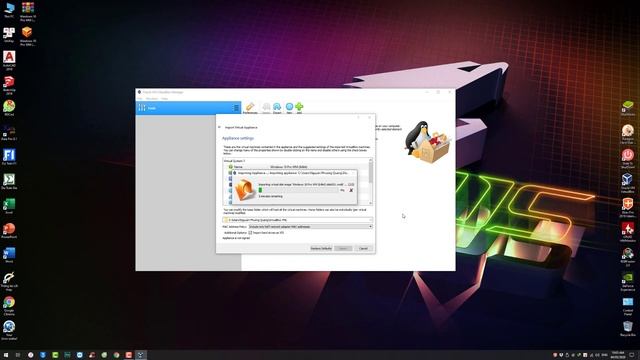Open PowerPoint desktop shortcut

(x=9, y=231)
